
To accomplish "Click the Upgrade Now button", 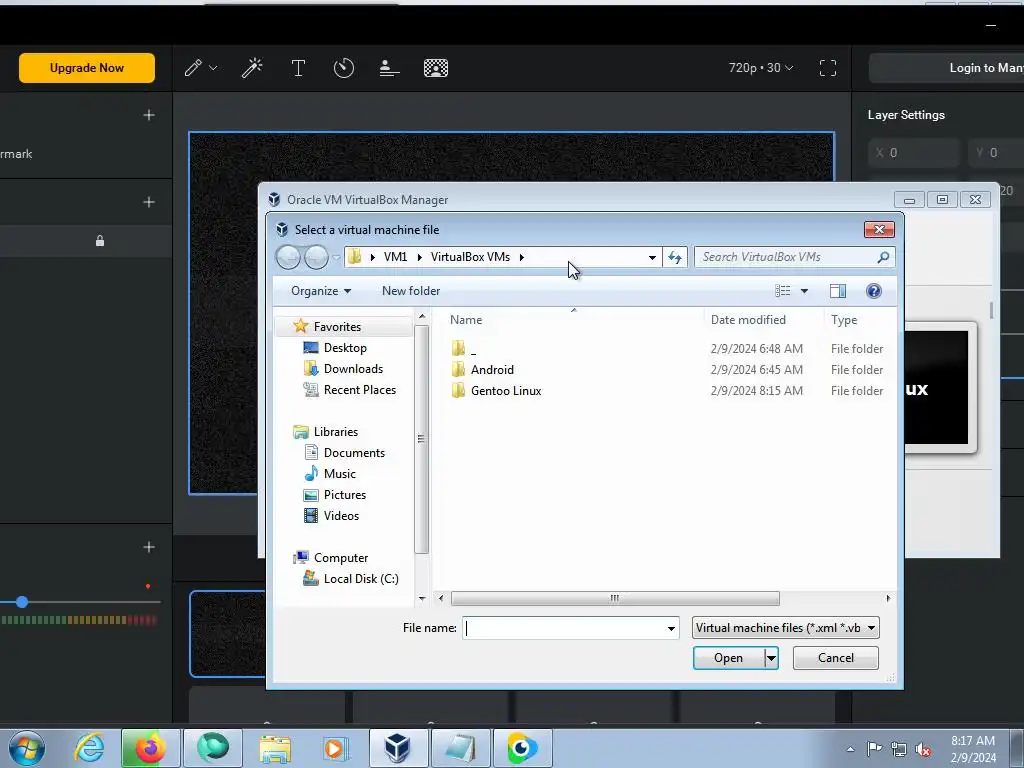I will [x=87, y=68].
